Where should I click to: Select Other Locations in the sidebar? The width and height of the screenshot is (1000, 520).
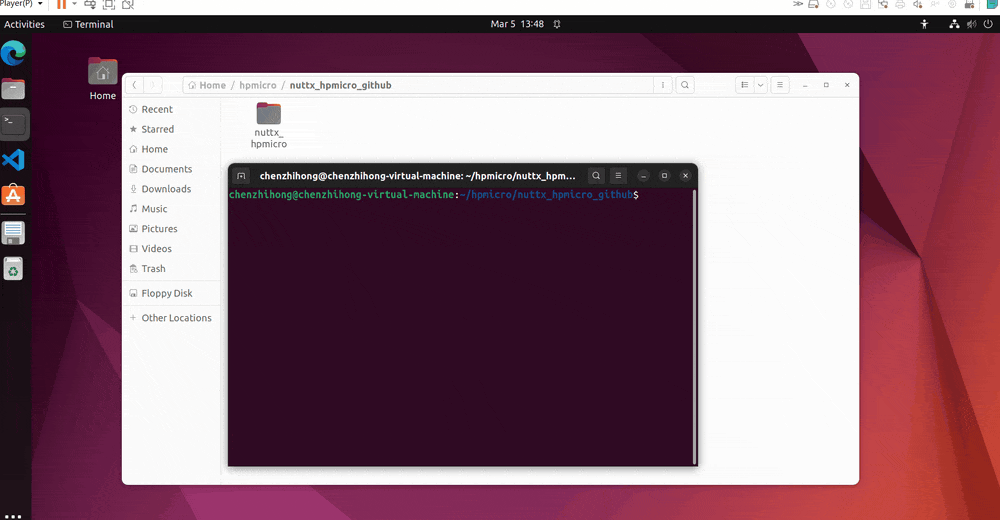176,318
